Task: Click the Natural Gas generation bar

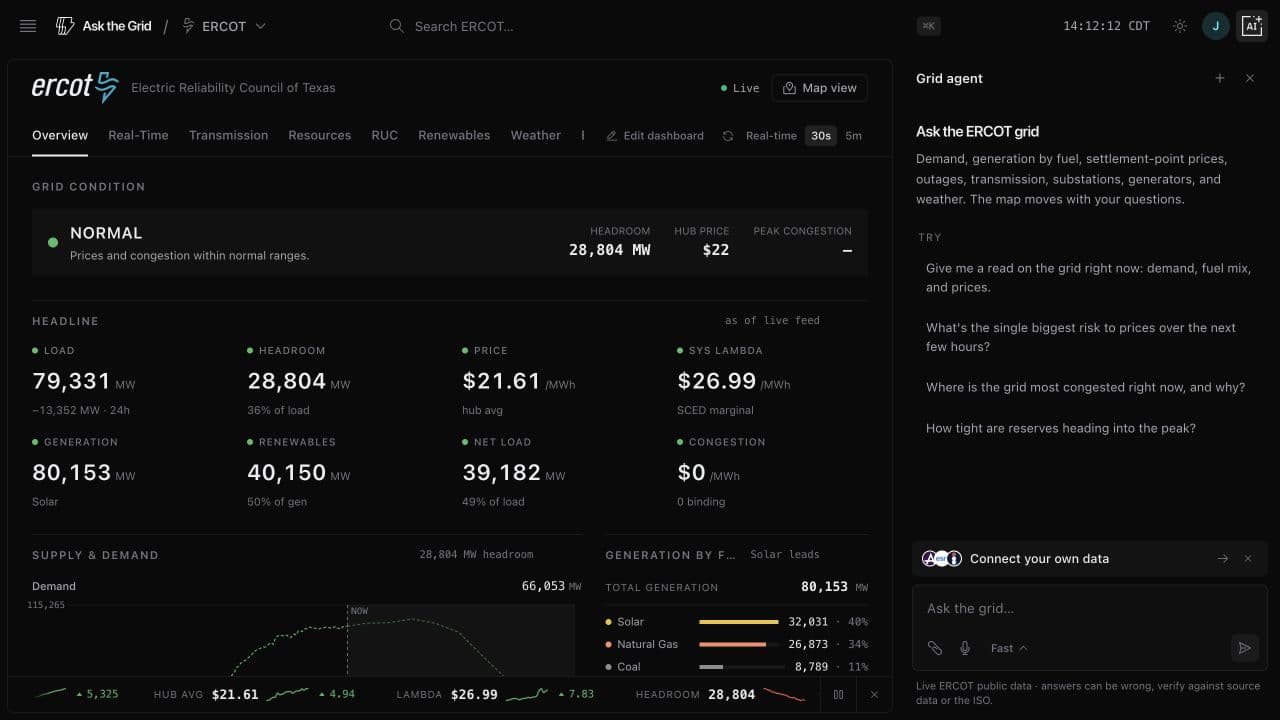Action: [x=739, y=644]
